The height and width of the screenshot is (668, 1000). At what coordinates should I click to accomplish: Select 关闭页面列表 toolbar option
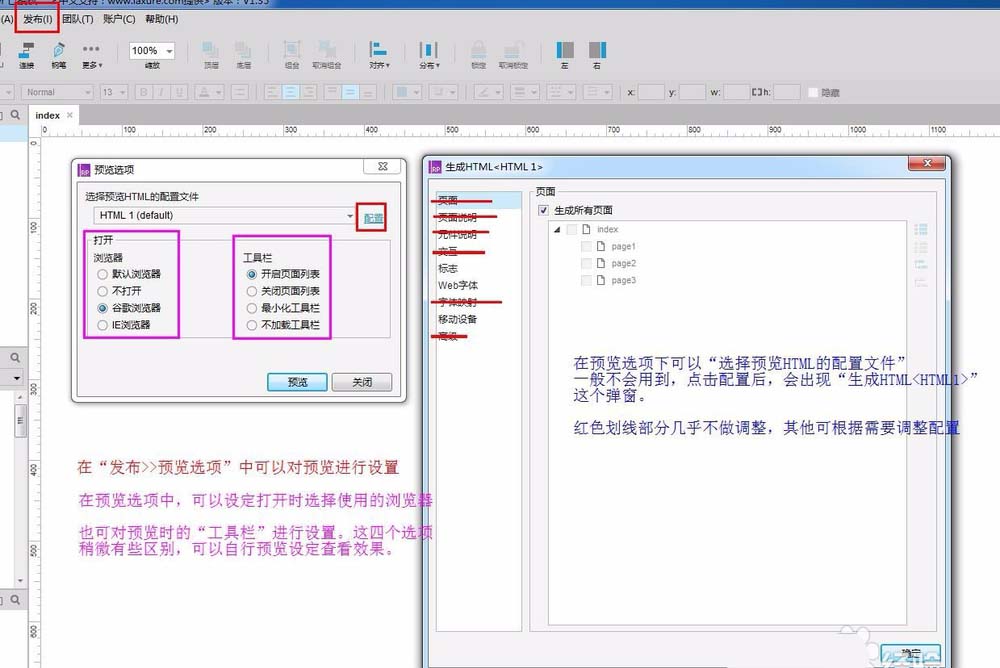tap(252, 291)
